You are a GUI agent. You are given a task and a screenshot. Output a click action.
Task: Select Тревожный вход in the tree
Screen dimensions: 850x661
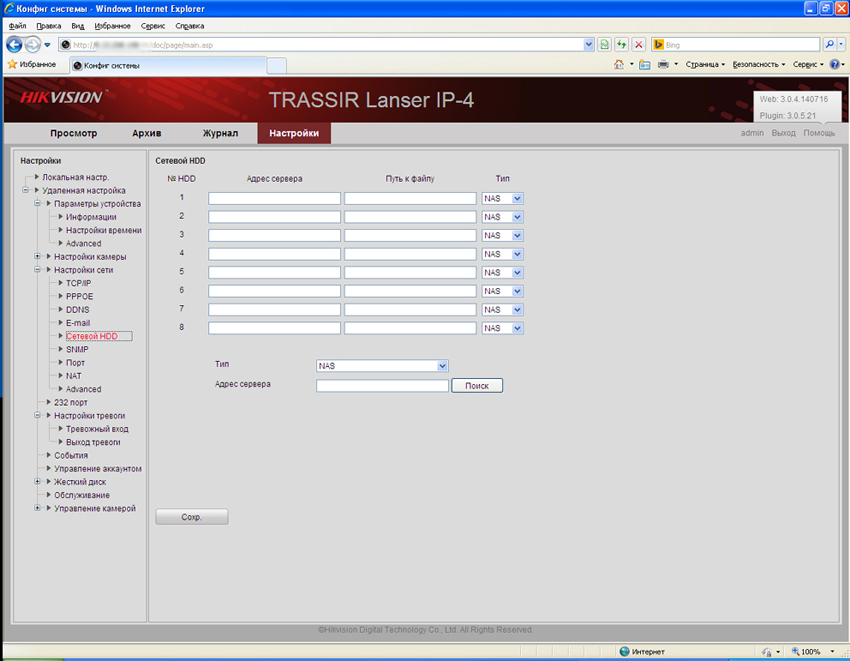[x=97, y=429]
